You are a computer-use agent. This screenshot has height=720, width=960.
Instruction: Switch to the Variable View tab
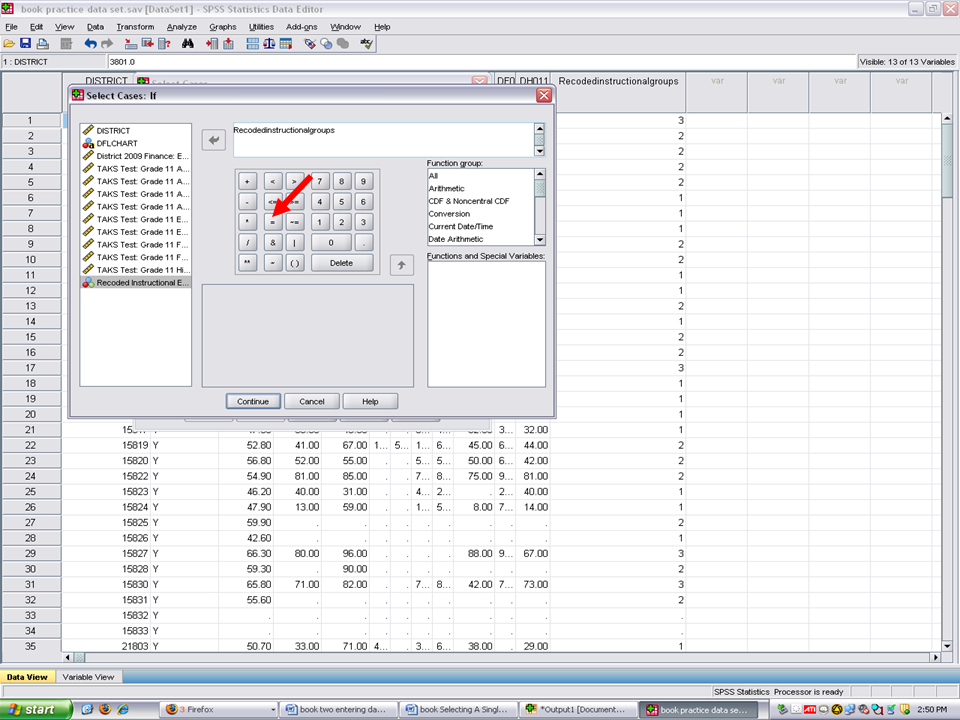(88, 677)
